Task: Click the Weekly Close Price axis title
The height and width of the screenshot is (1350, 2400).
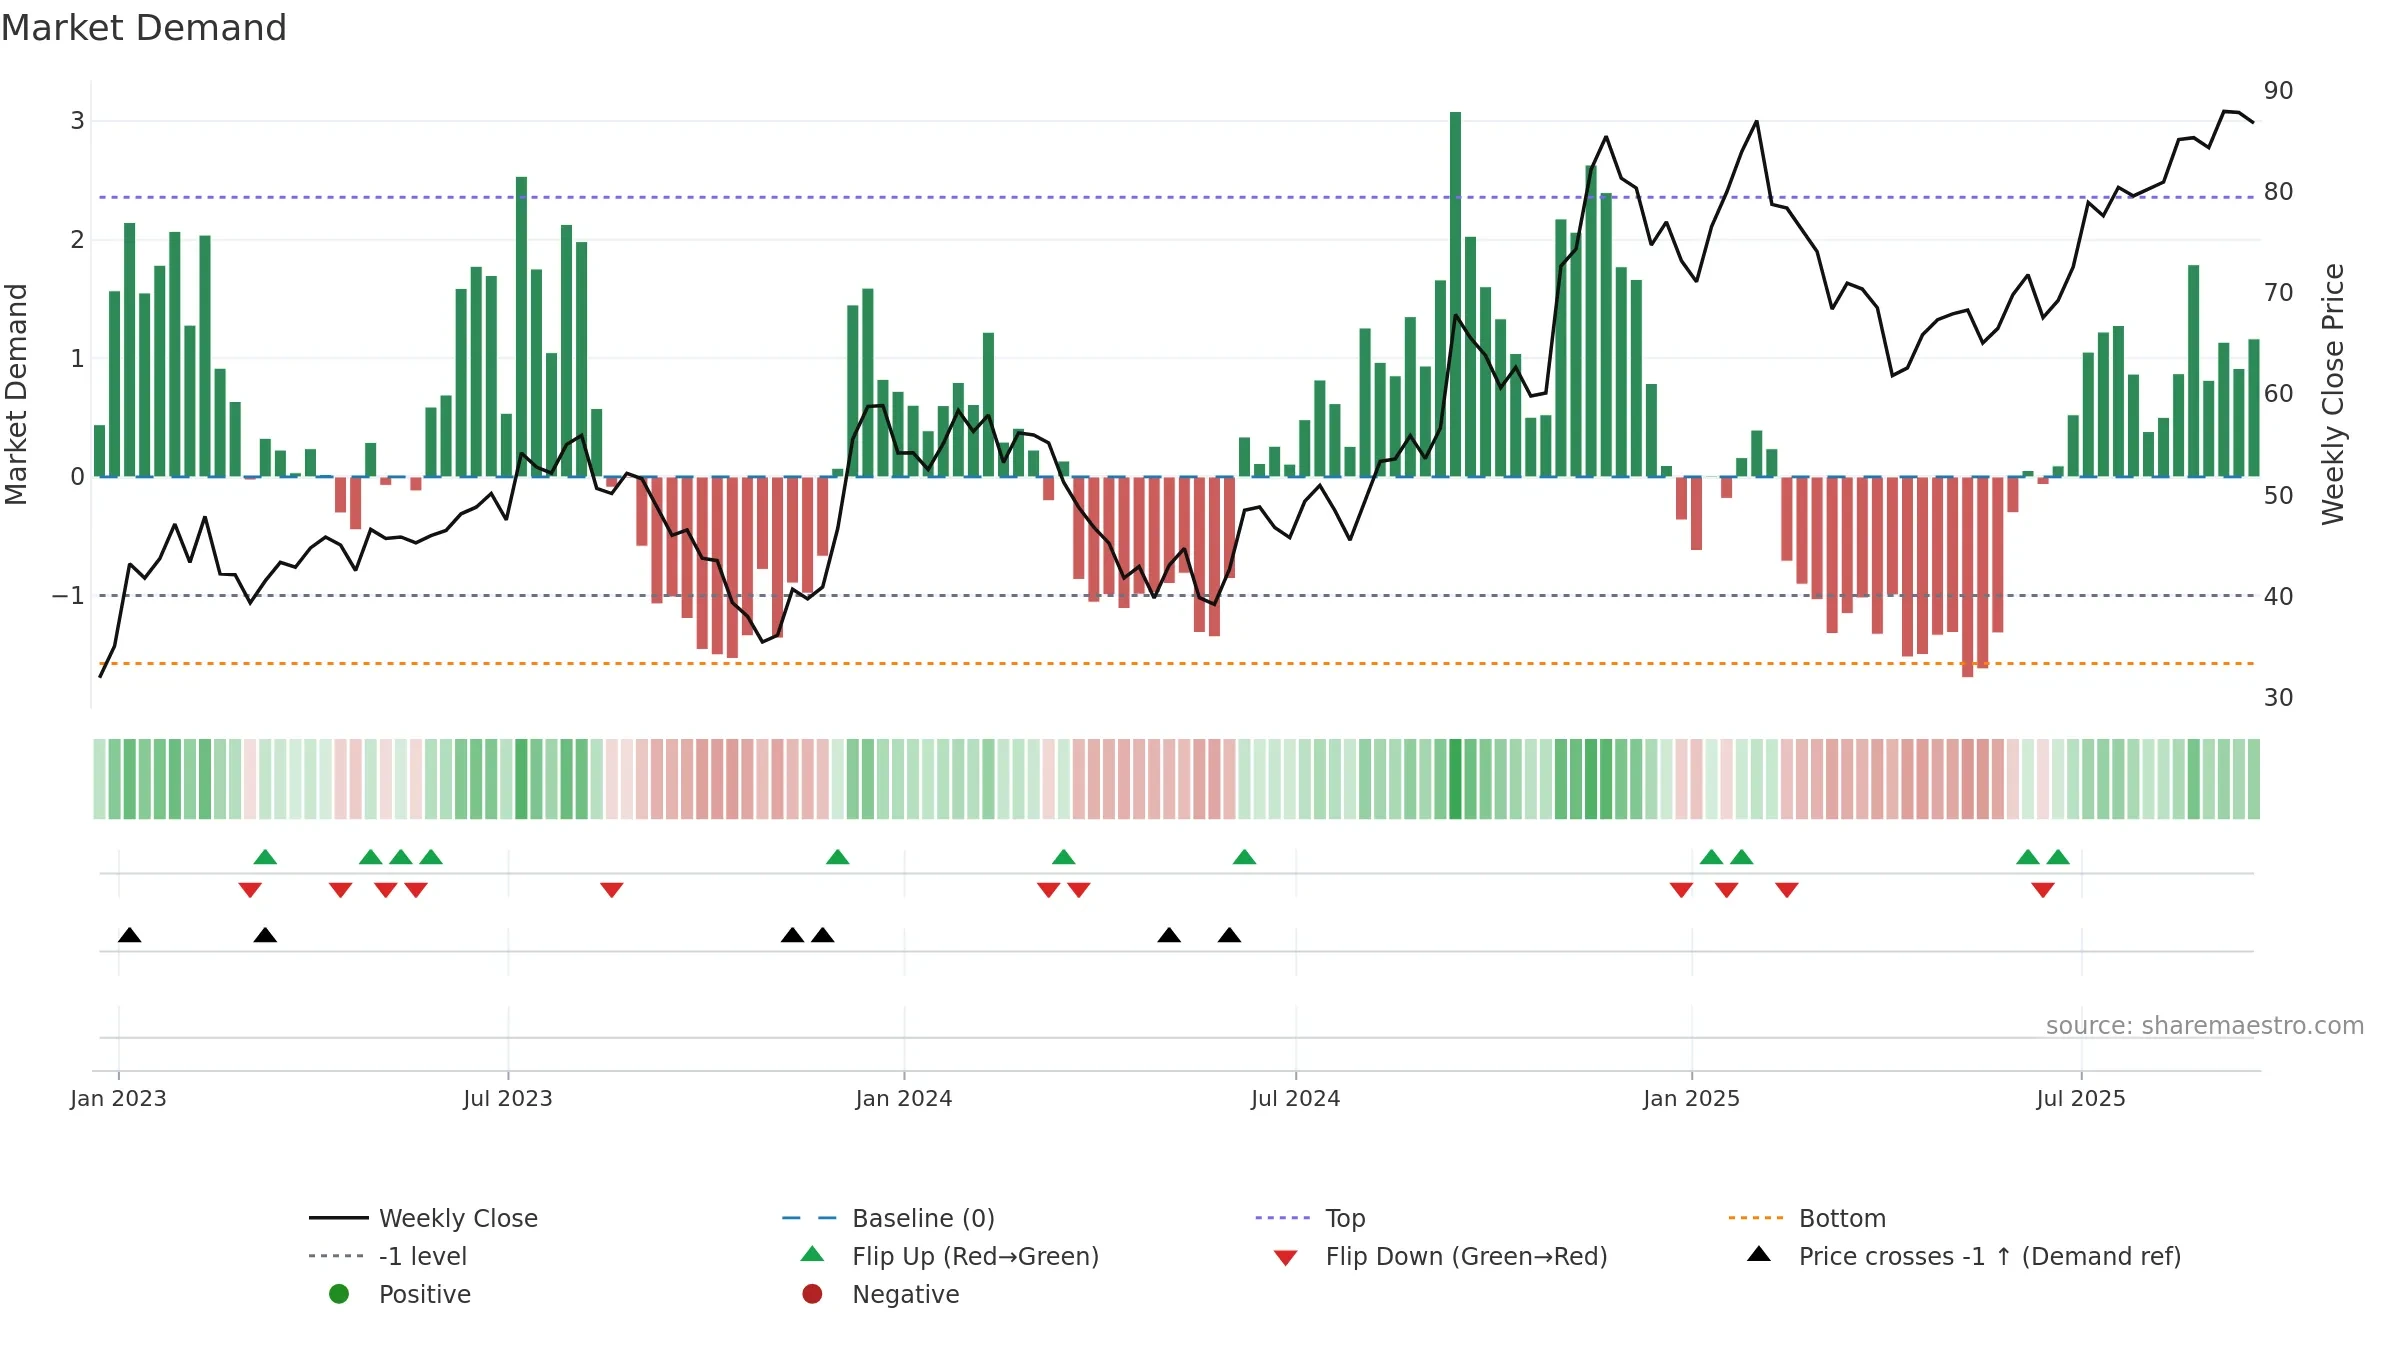Action: (x=2333, y=394)
